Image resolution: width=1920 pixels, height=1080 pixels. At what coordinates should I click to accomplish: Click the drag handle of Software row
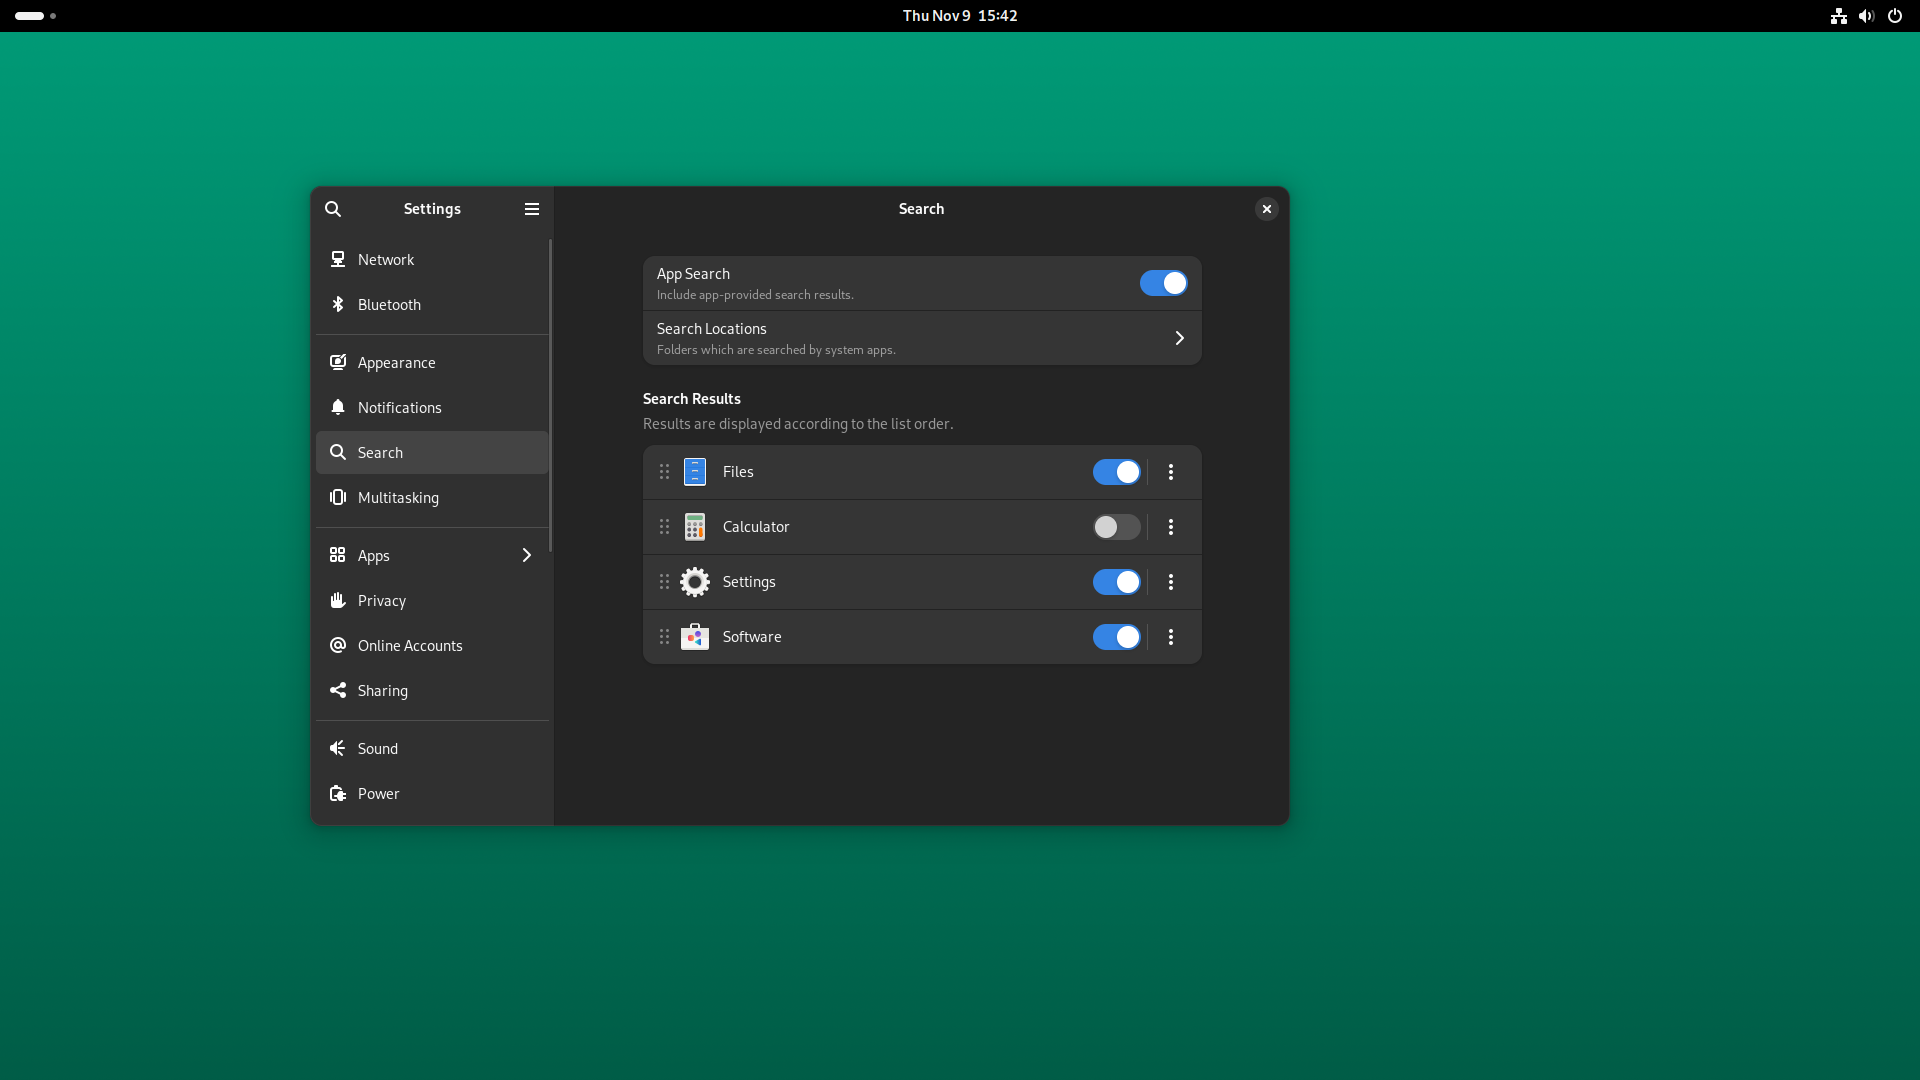pos(664,637)
